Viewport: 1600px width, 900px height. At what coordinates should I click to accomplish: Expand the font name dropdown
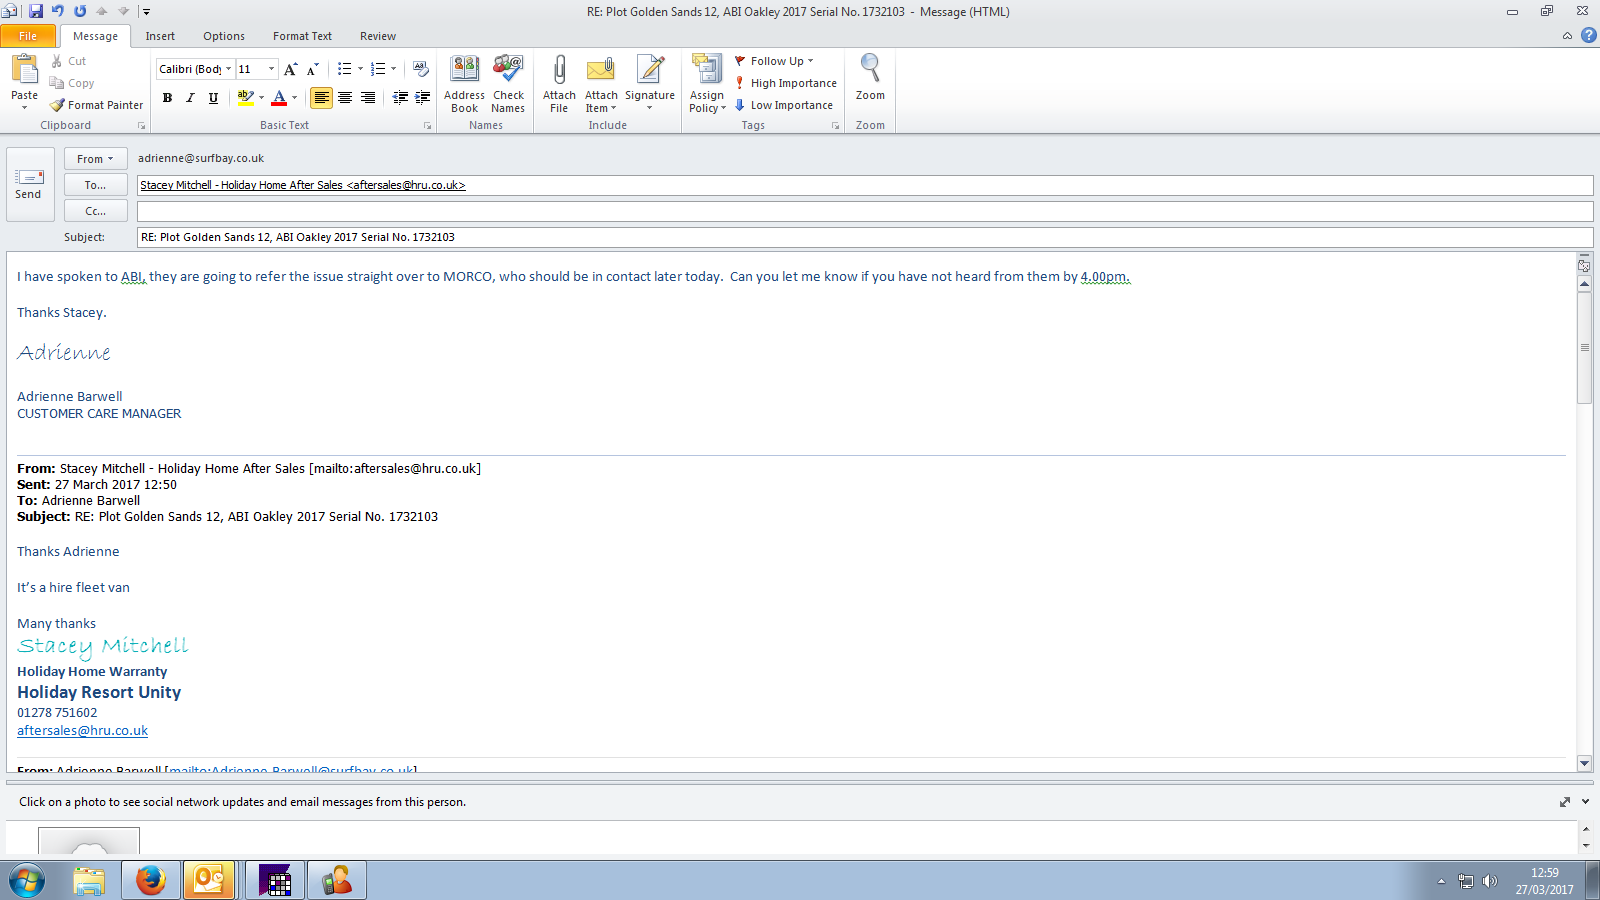pyautogui.click(x=228, y=69)
